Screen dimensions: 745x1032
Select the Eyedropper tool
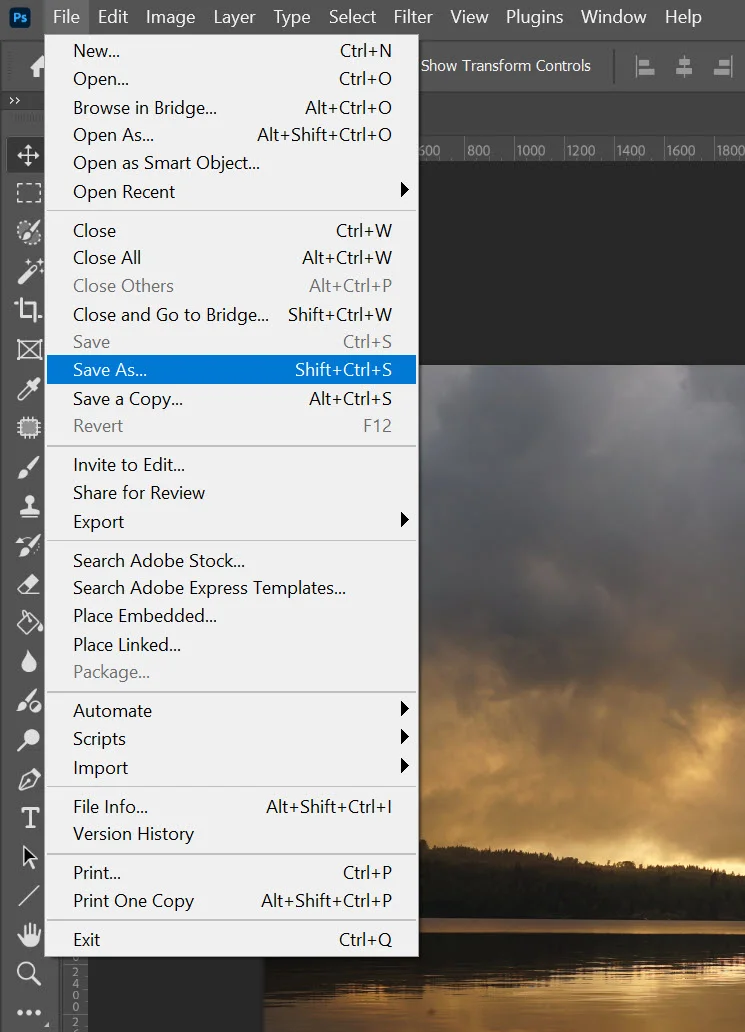[28, 389]
